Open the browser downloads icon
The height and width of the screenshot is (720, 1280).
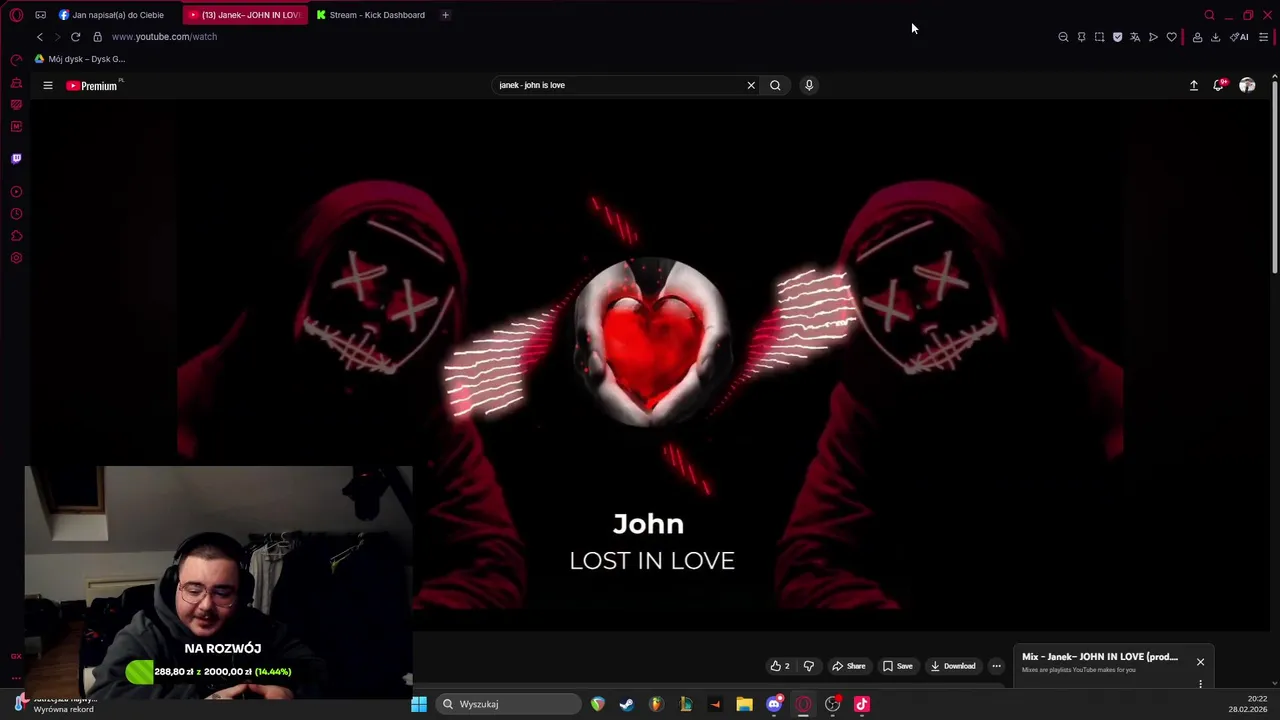(1215, 37)
